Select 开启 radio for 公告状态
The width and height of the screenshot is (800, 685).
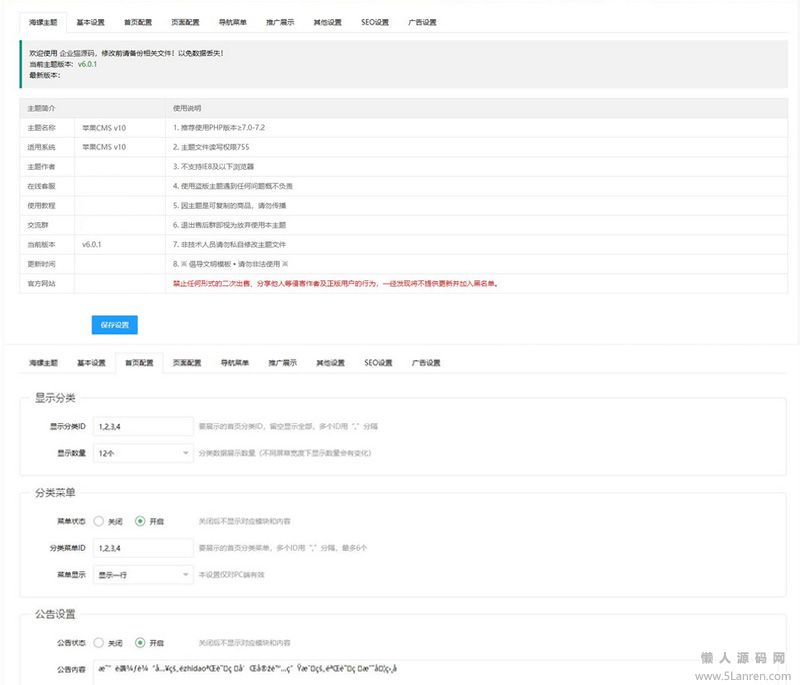coord(140,642)
